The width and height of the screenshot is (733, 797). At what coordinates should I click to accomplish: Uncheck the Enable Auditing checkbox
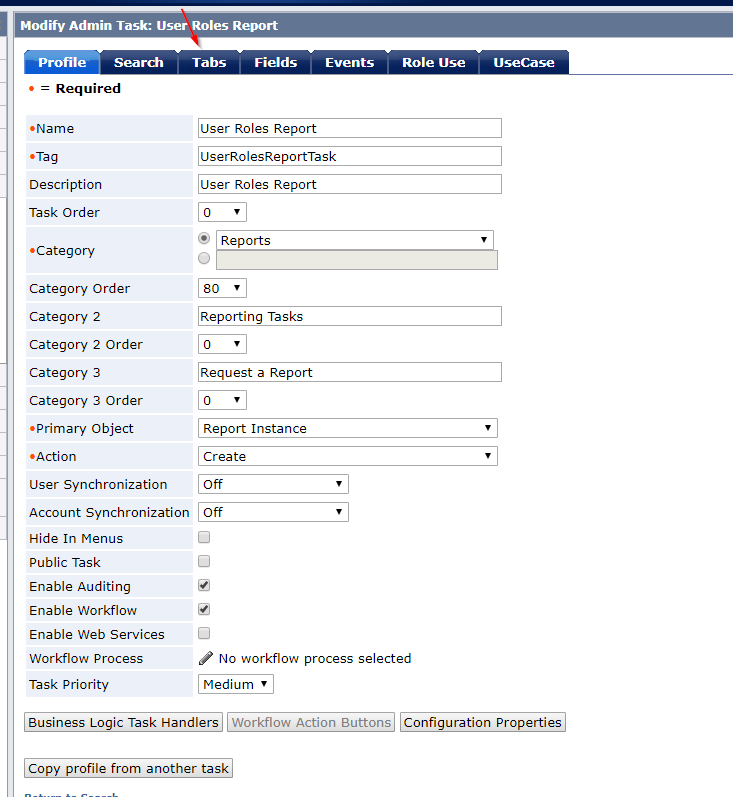(x=204, y=585)
